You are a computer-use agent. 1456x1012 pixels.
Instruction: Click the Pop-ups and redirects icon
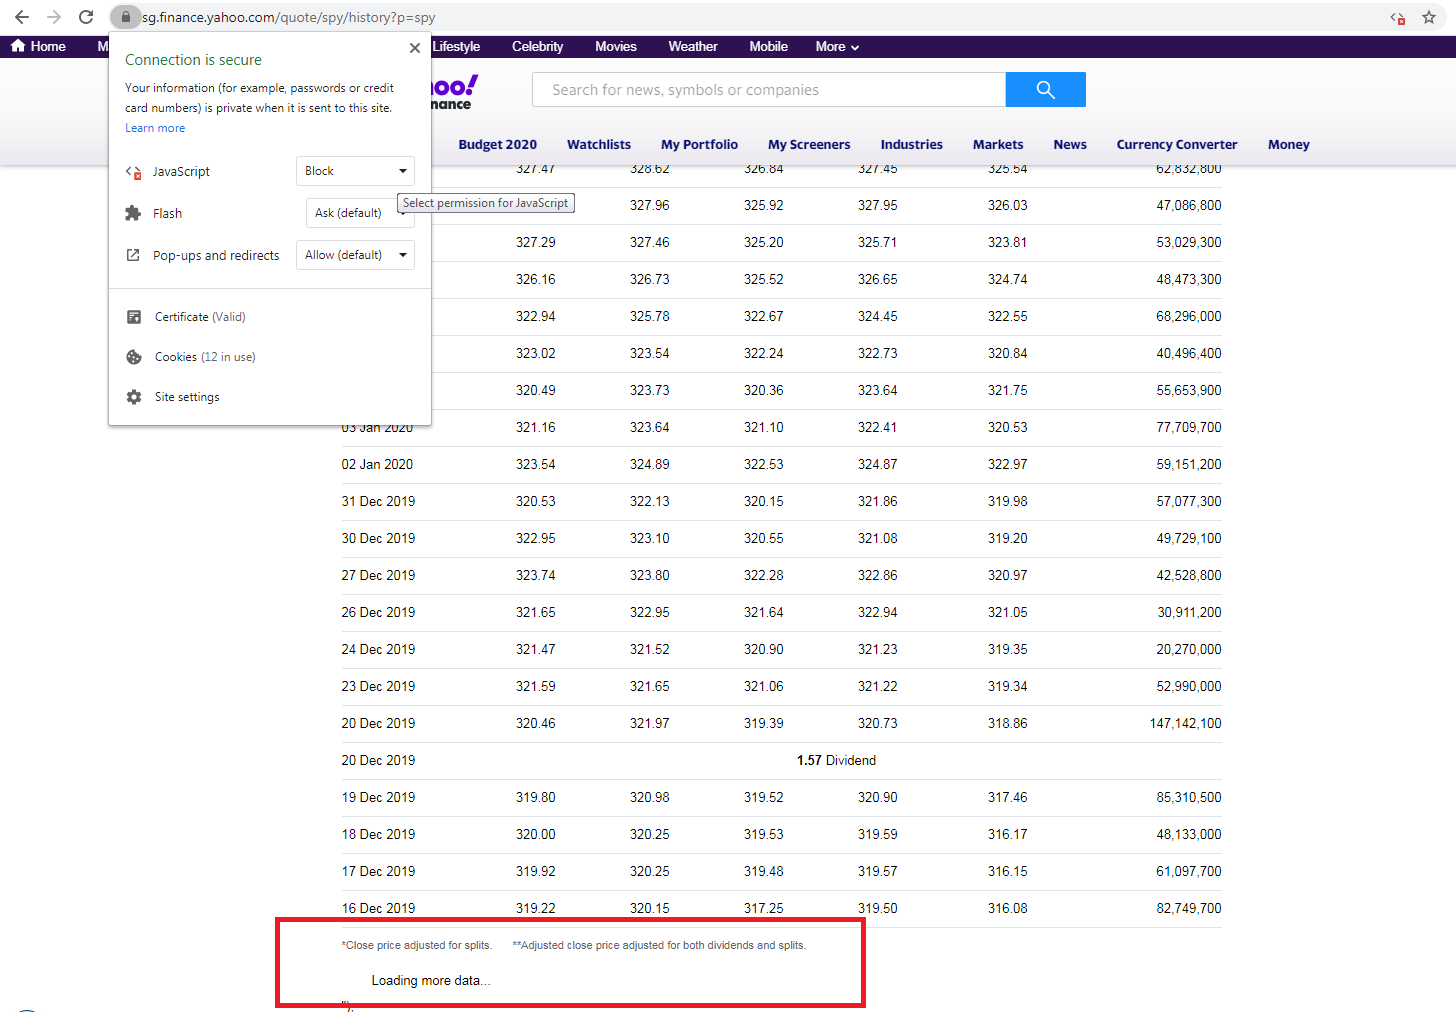(133, 255)
